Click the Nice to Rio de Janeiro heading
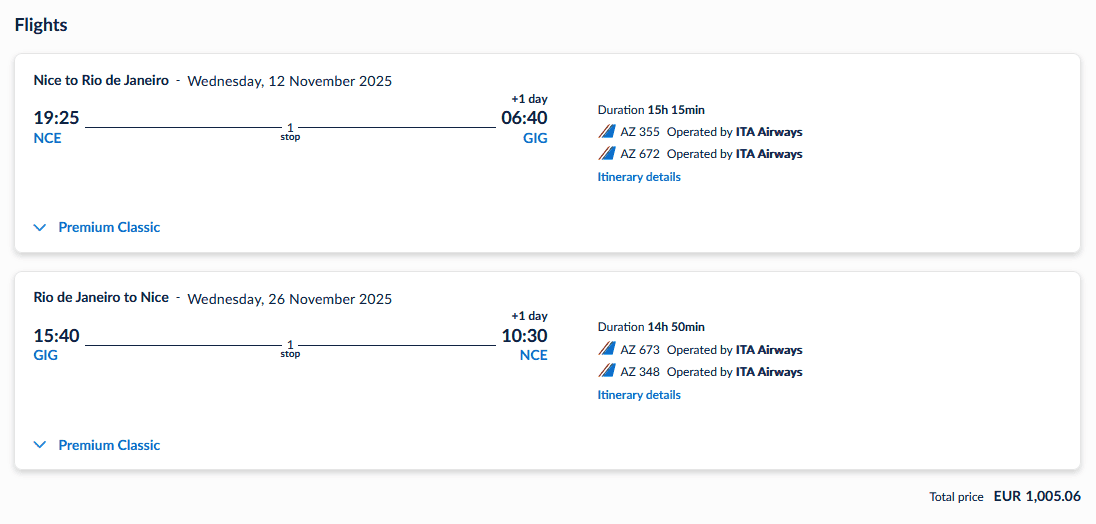Image resolution: width=1096 pixels, height=524 pixels. coord(101,81)
